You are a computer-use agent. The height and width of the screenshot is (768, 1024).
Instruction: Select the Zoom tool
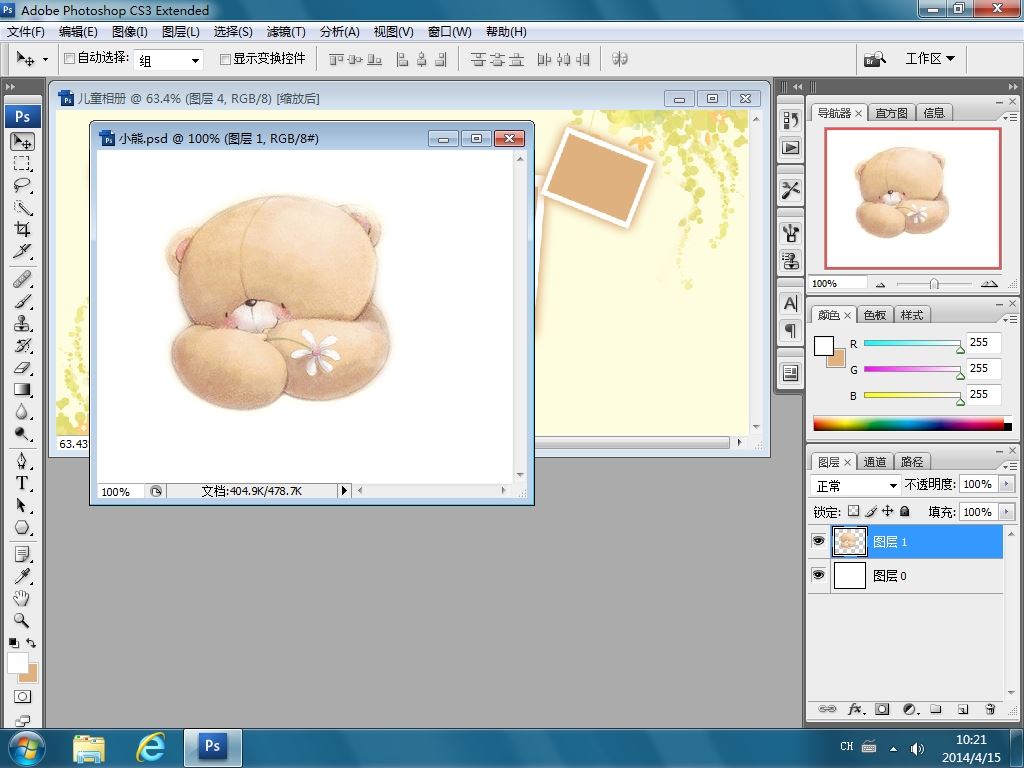(x=22, y=620)
